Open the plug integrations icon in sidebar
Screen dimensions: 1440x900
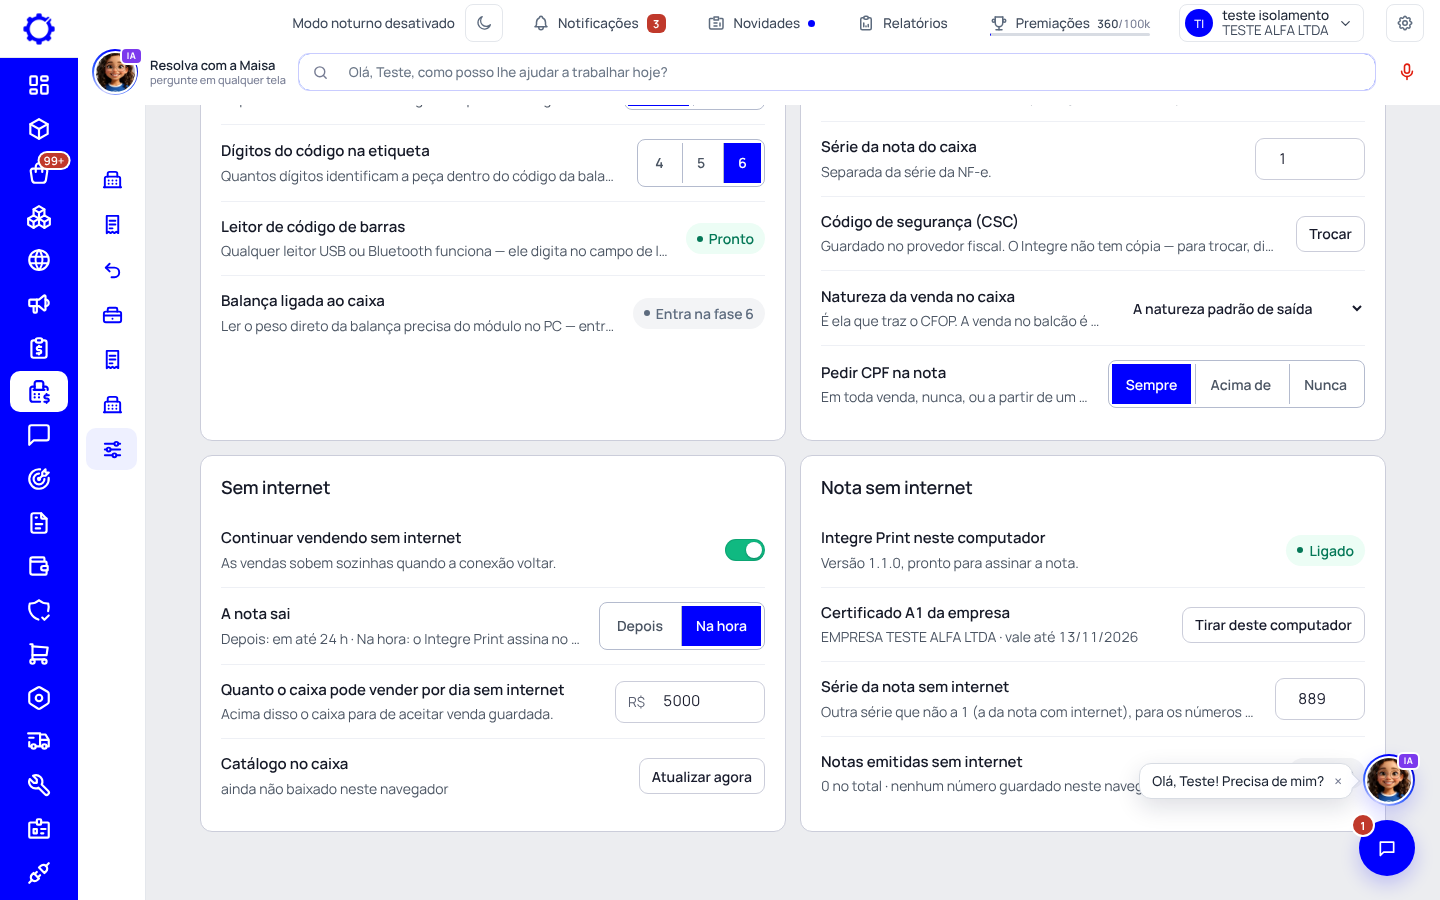[39, 873]
